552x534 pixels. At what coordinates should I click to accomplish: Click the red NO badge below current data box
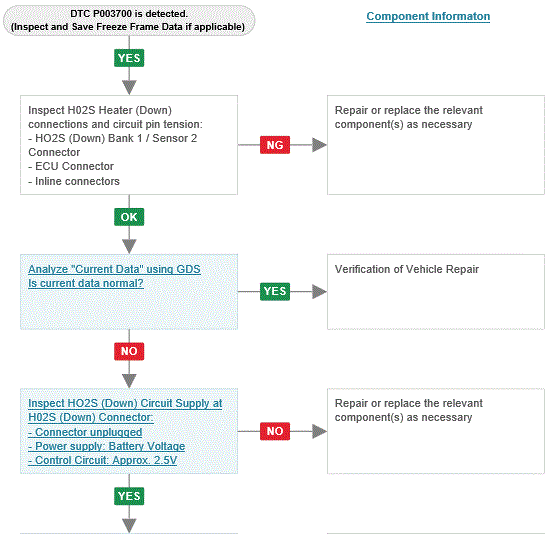click(129, 351)
